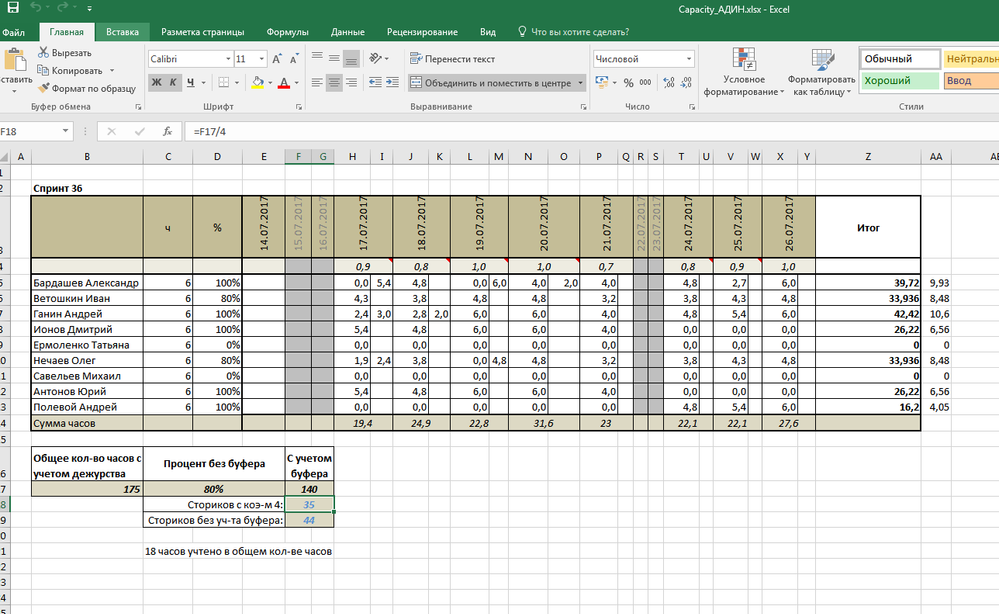999x614 pixels.
Task: Open Условное форматирование menu
Action: pyautogui.click(x=744, y=72)
